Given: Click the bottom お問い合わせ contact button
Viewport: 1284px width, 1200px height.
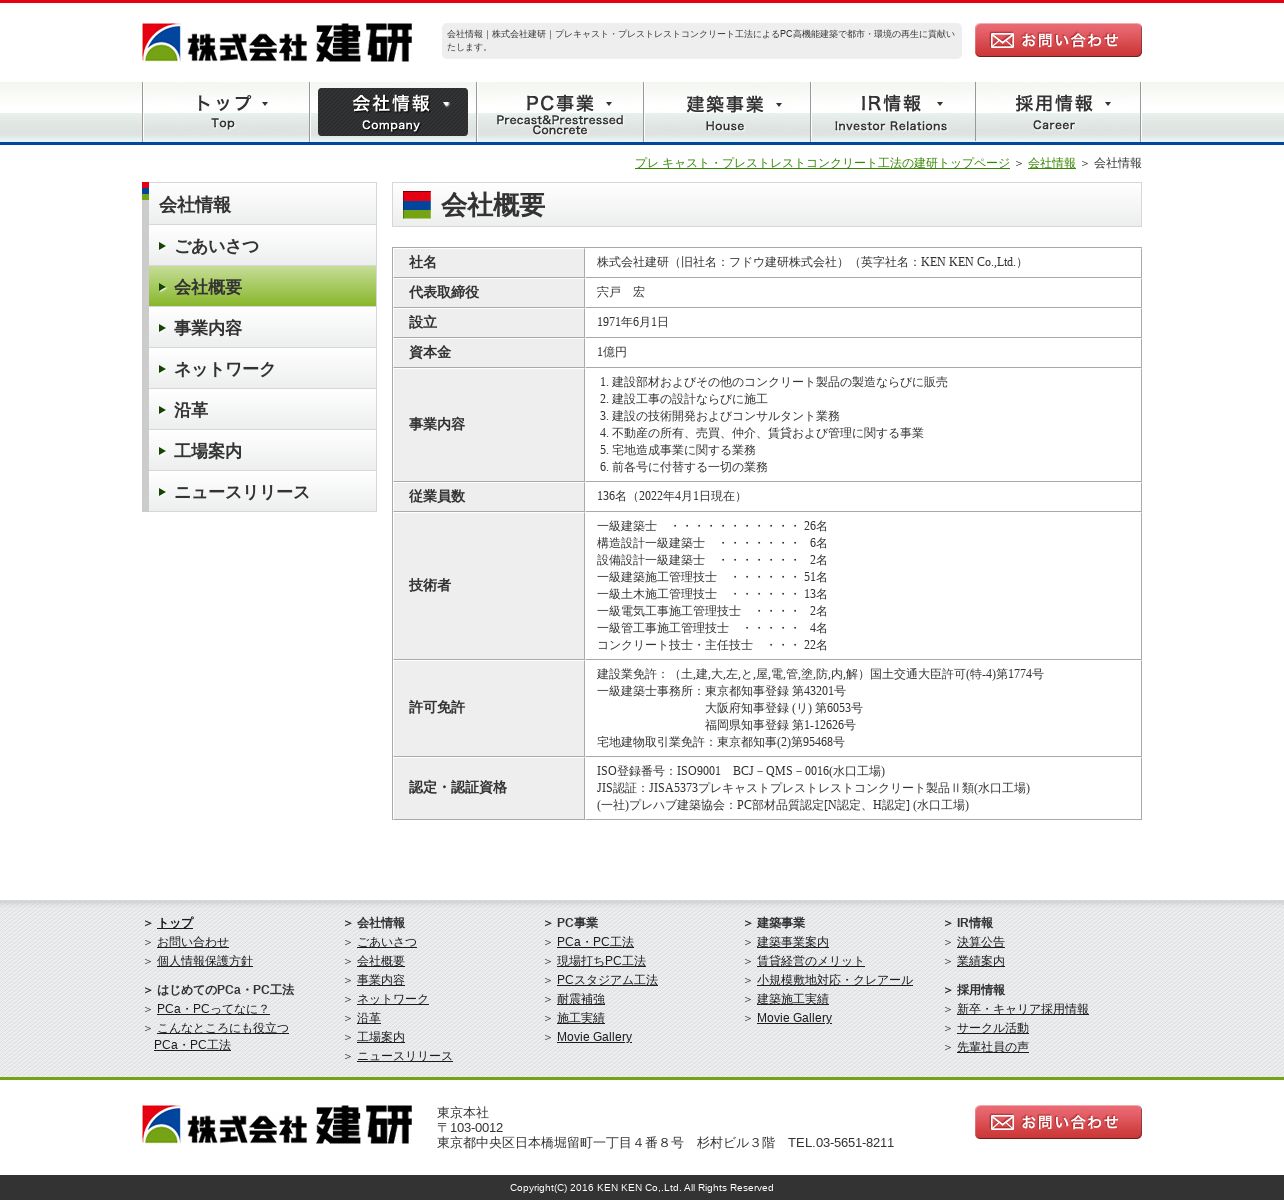Looking at the screenshot, I should (x=1058, y=1122).
